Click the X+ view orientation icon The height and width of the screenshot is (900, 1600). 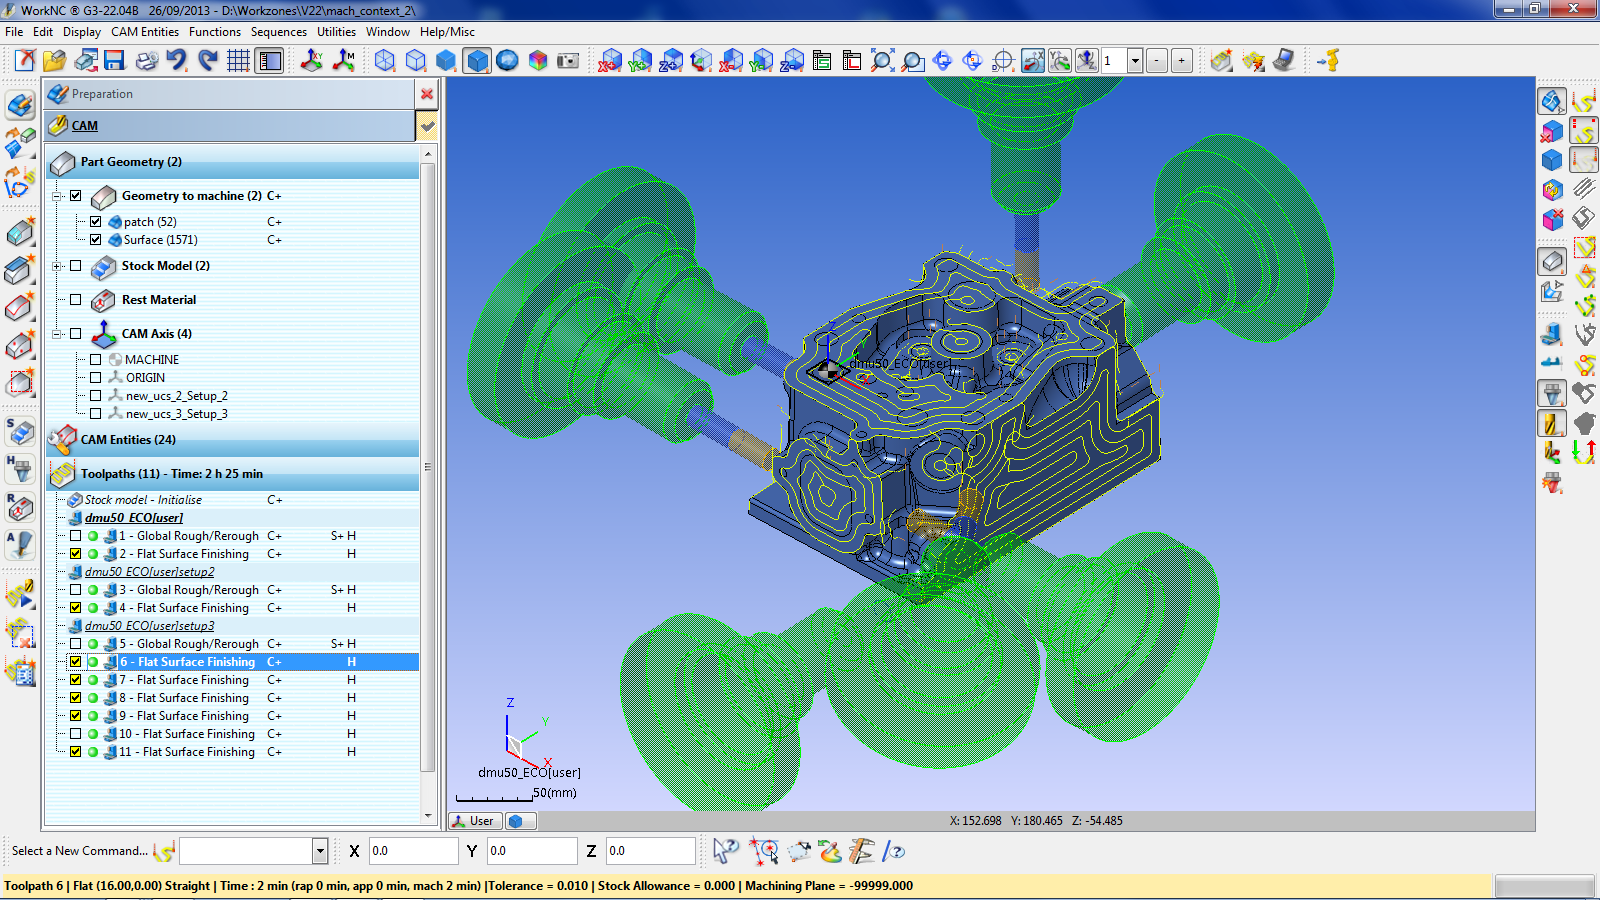[x=610, y=61]
